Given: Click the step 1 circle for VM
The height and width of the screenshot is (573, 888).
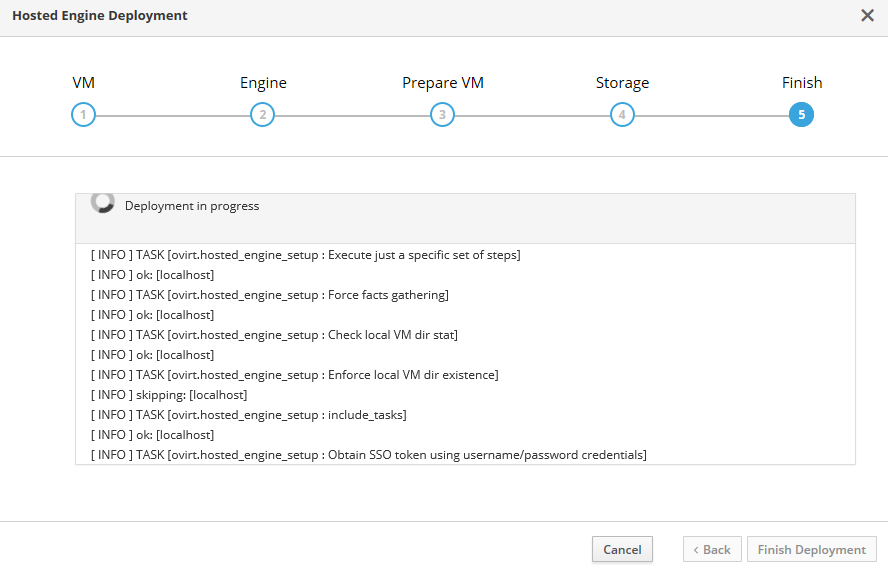Looking at the screenshot, I should [x=83, y=115].
